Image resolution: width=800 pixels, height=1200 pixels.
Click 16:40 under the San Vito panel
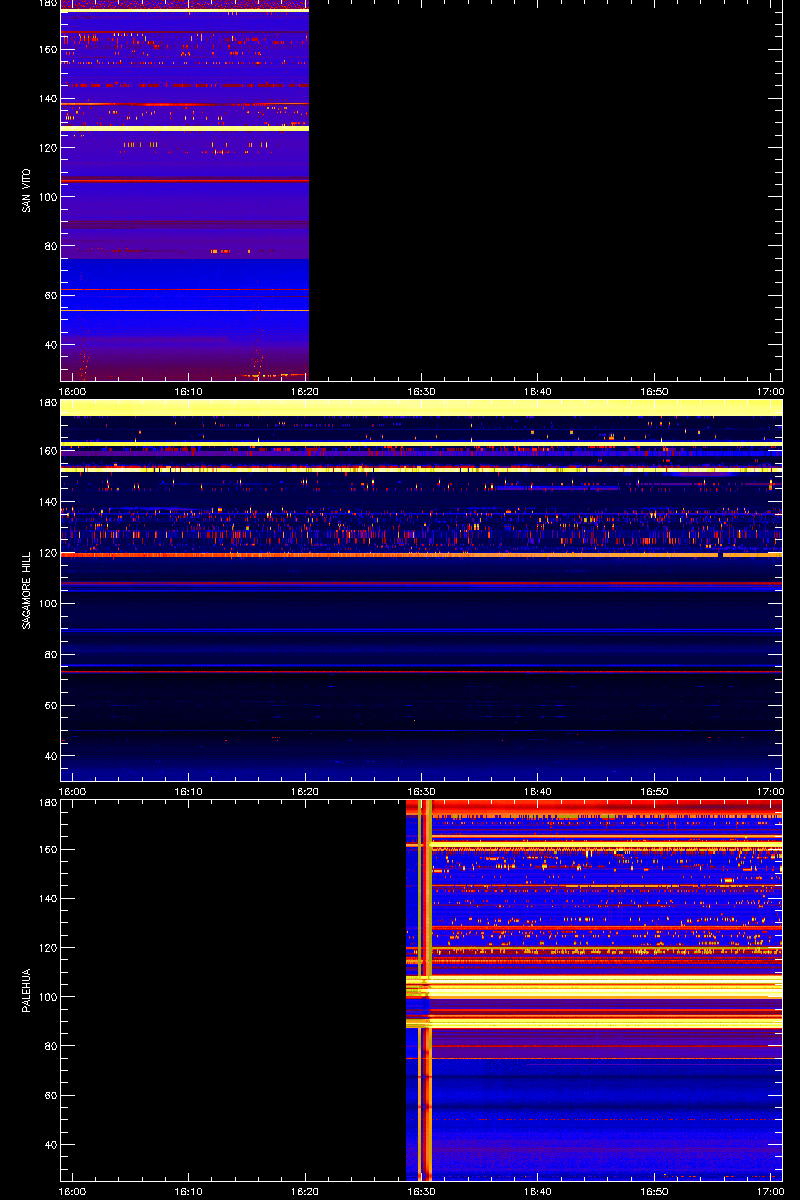538,391
